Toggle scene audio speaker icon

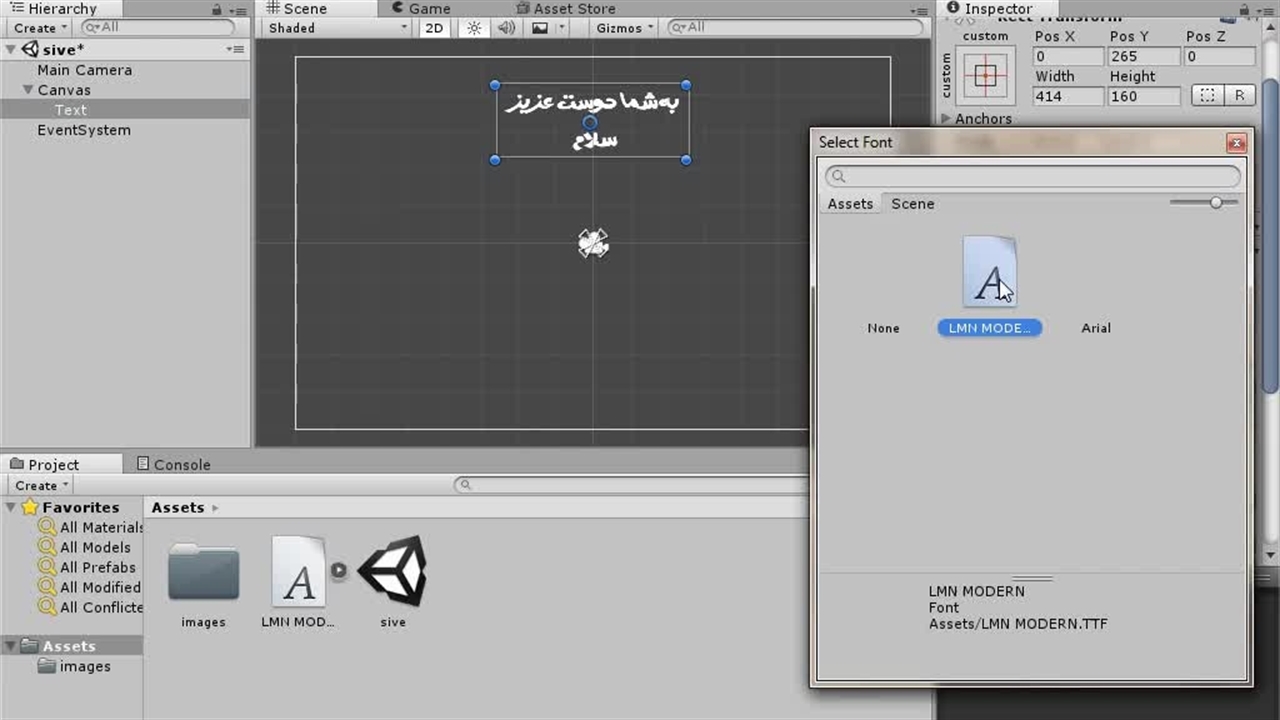click(507, 28)
